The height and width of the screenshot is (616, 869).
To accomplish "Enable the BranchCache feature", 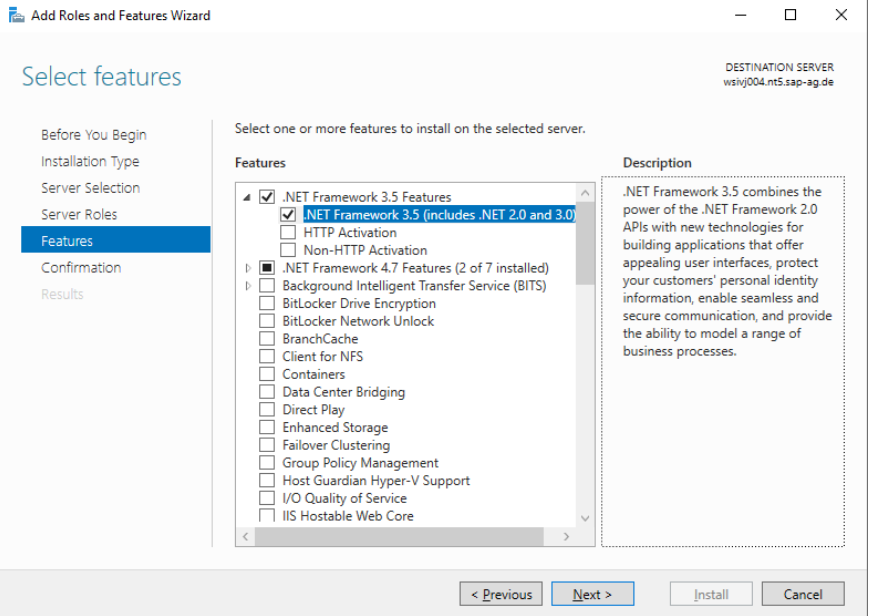I will point(266,338).
